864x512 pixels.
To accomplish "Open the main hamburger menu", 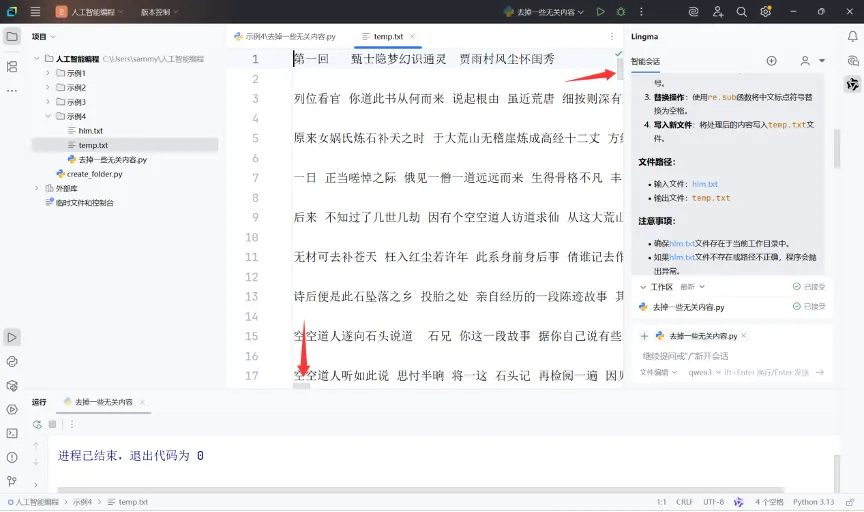I will click(35, 12).
